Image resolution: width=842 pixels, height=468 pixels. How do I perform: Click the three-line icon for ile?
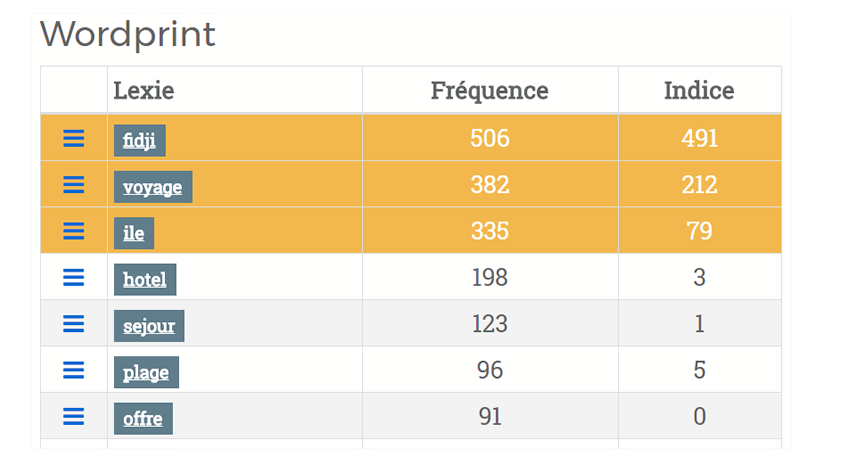coord(74,231)
